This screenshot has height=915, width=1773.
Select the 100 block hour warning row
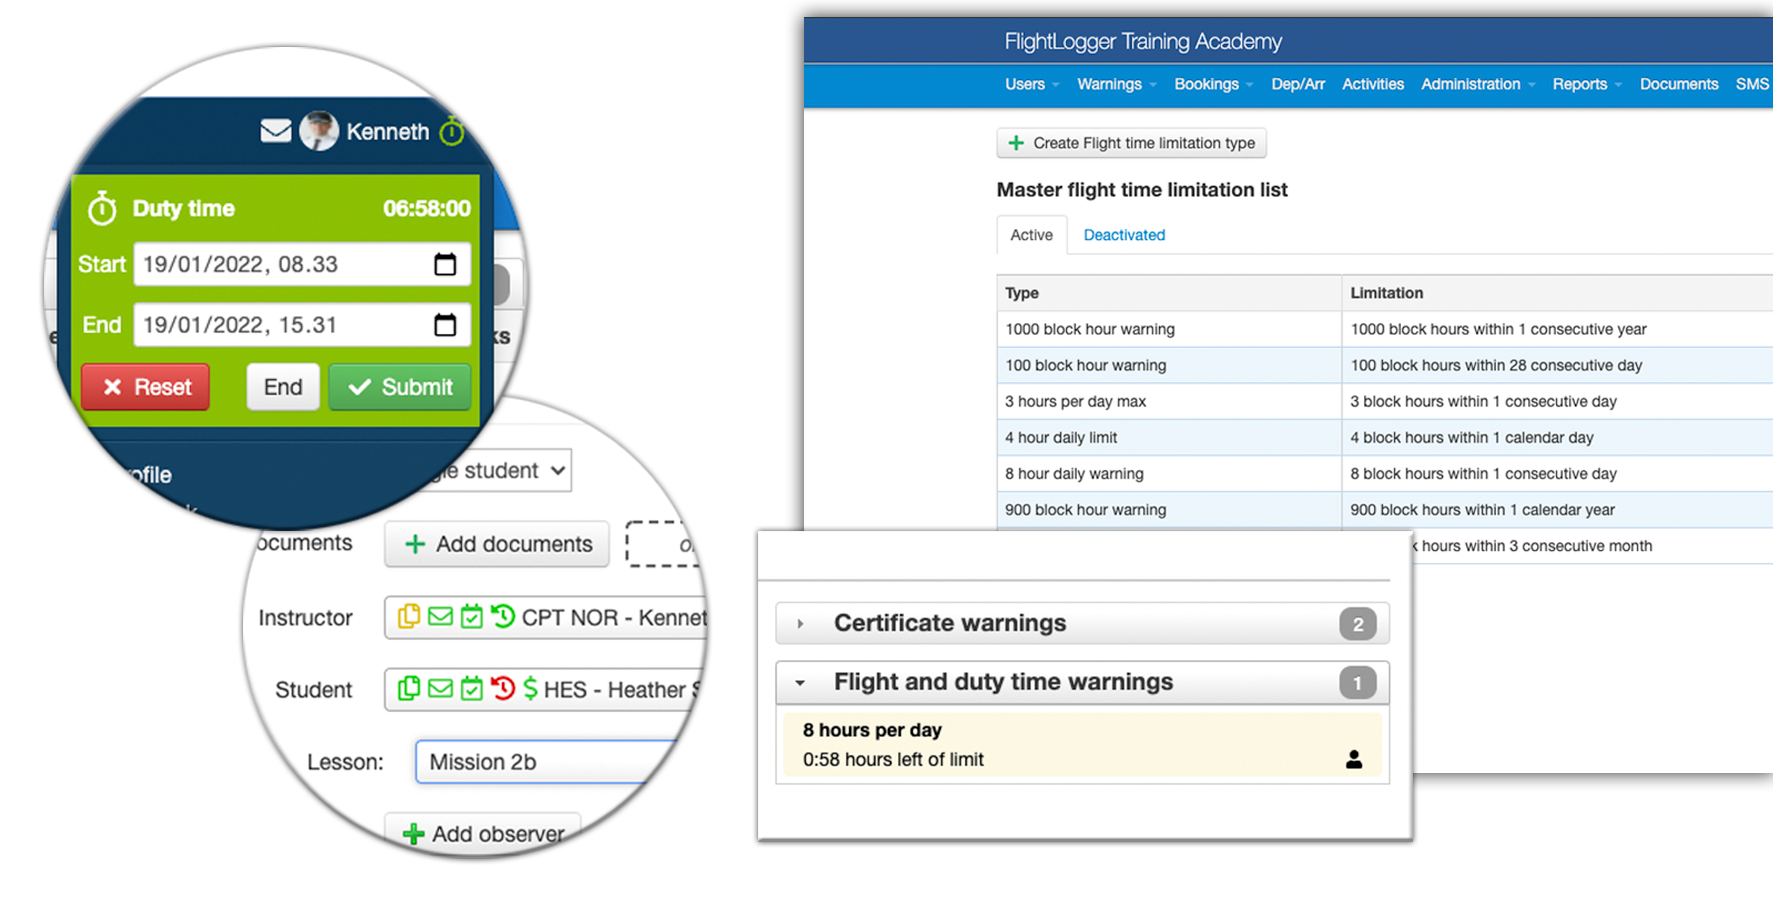tap(1385, 365)
